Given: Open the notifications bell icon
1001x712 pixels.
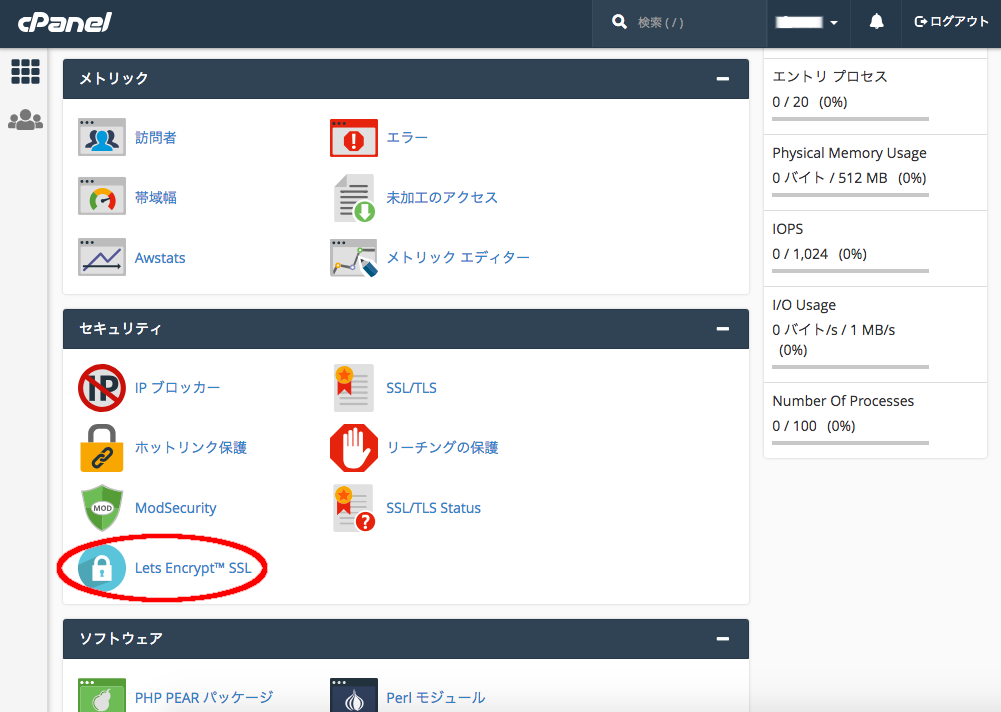Looking at the screenshot, I should (876, 22).
